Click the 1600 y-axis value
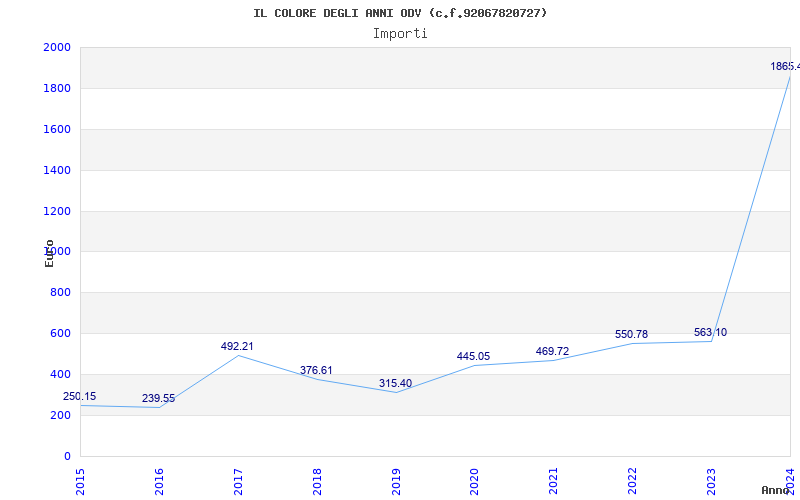The image size is (800, 500). [x=57, y=129]
